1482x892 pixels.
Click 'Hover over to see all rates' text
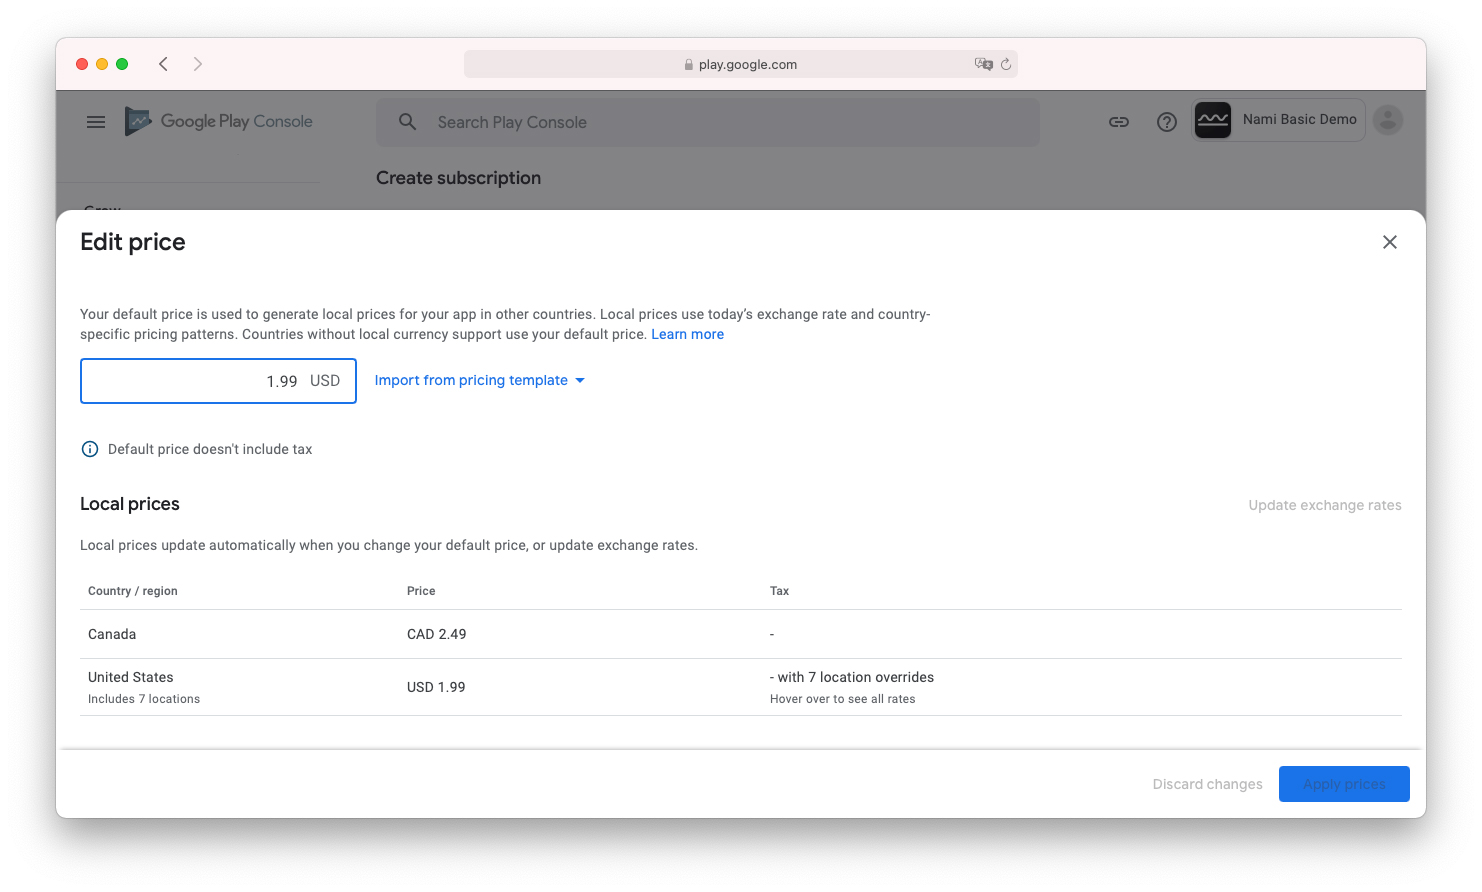843,699
